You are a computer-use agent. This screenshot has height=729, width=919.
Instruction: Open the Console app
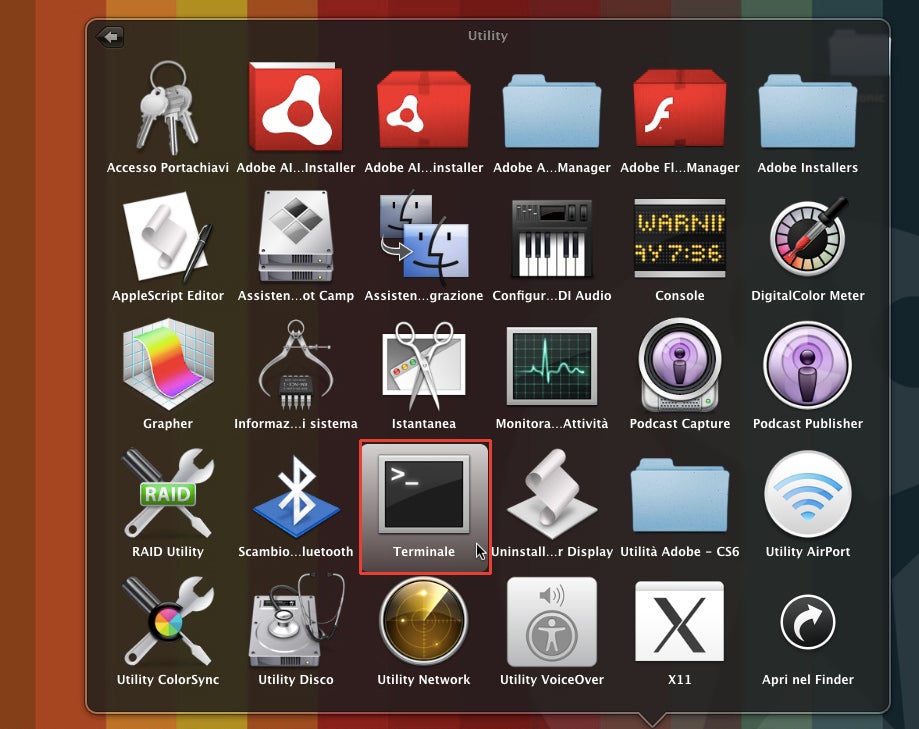point(680,238)
